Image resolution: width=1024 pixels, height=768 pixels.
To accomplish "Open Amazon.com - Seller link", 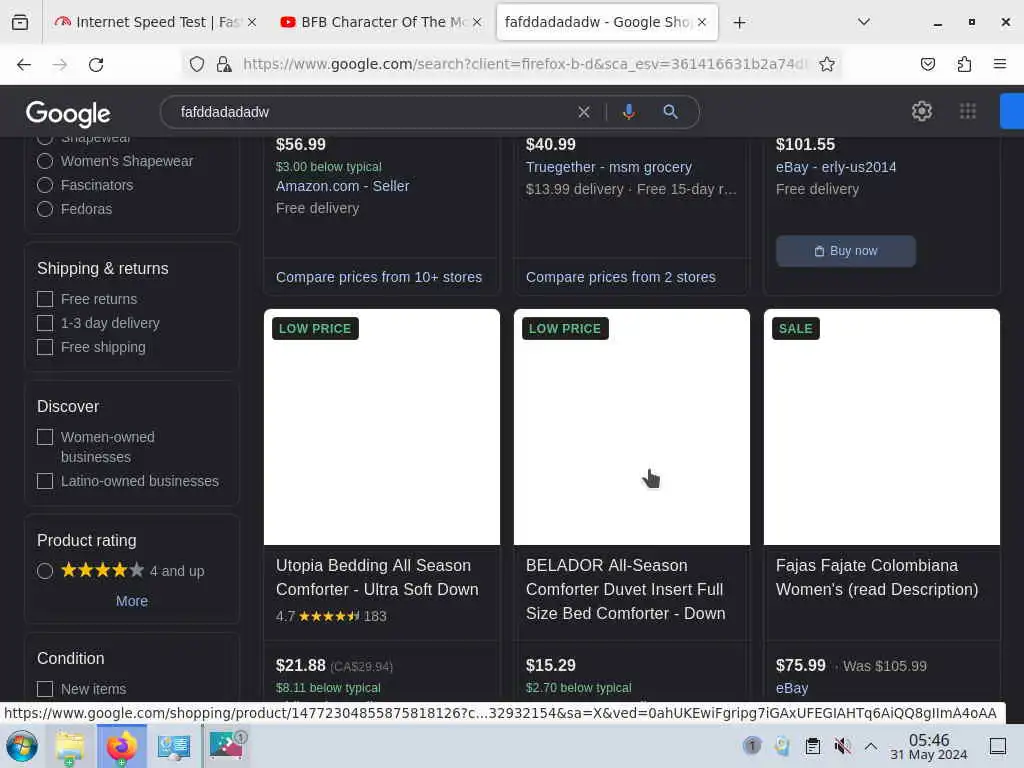I will click(342, 186).
